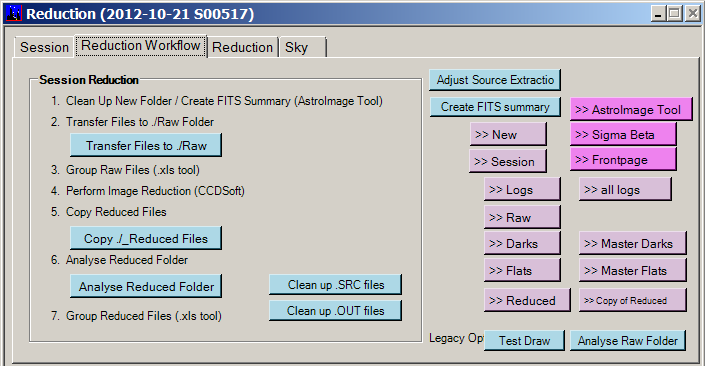The height and width of the screenshot is (366, 705).
Task: Select the Reduction Workflow tab
Action: click(140, 46)
